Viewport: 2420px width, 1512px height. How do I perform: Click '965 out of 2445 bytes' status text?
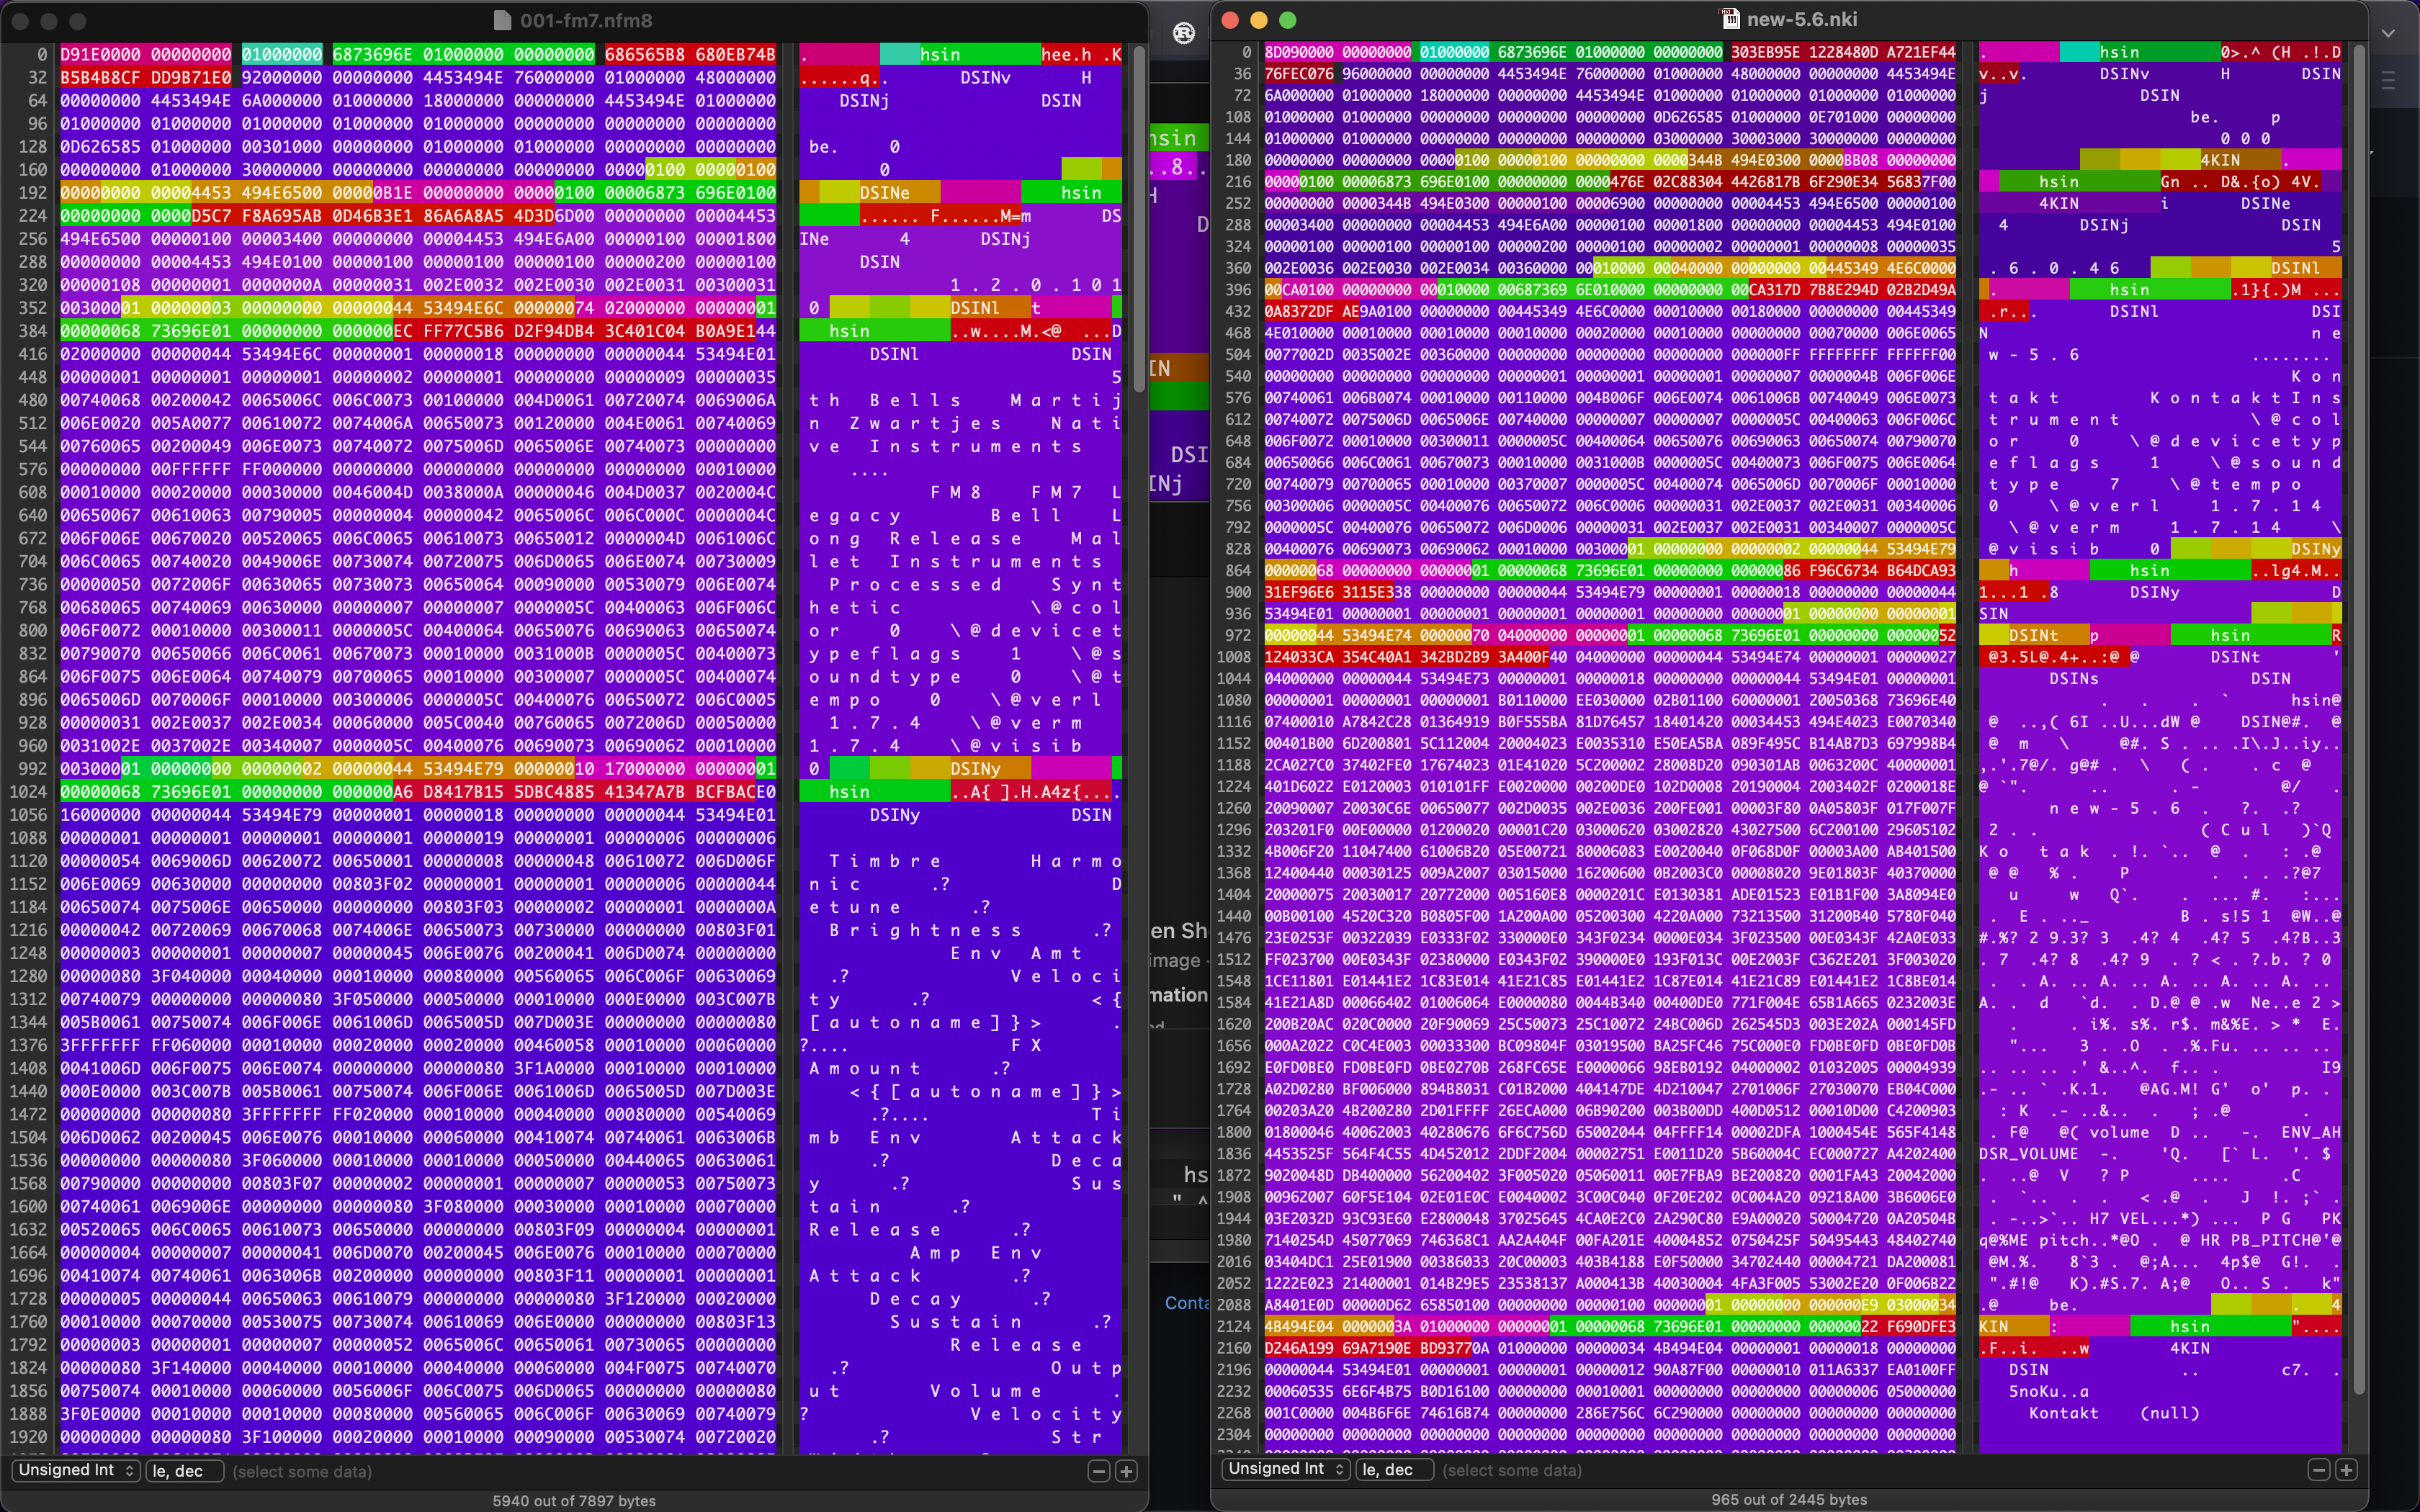(x=1788, y=1499)
